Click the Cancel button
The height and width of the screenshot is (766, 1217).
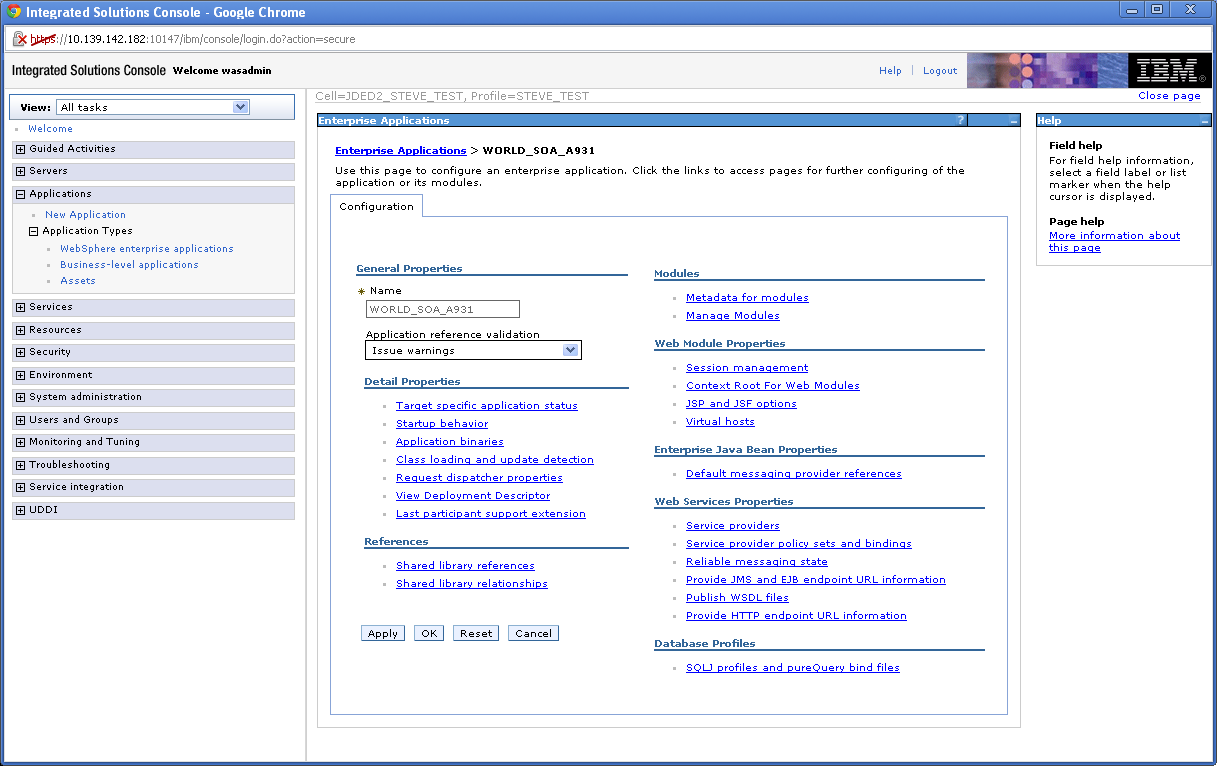[x=533, y=633]
